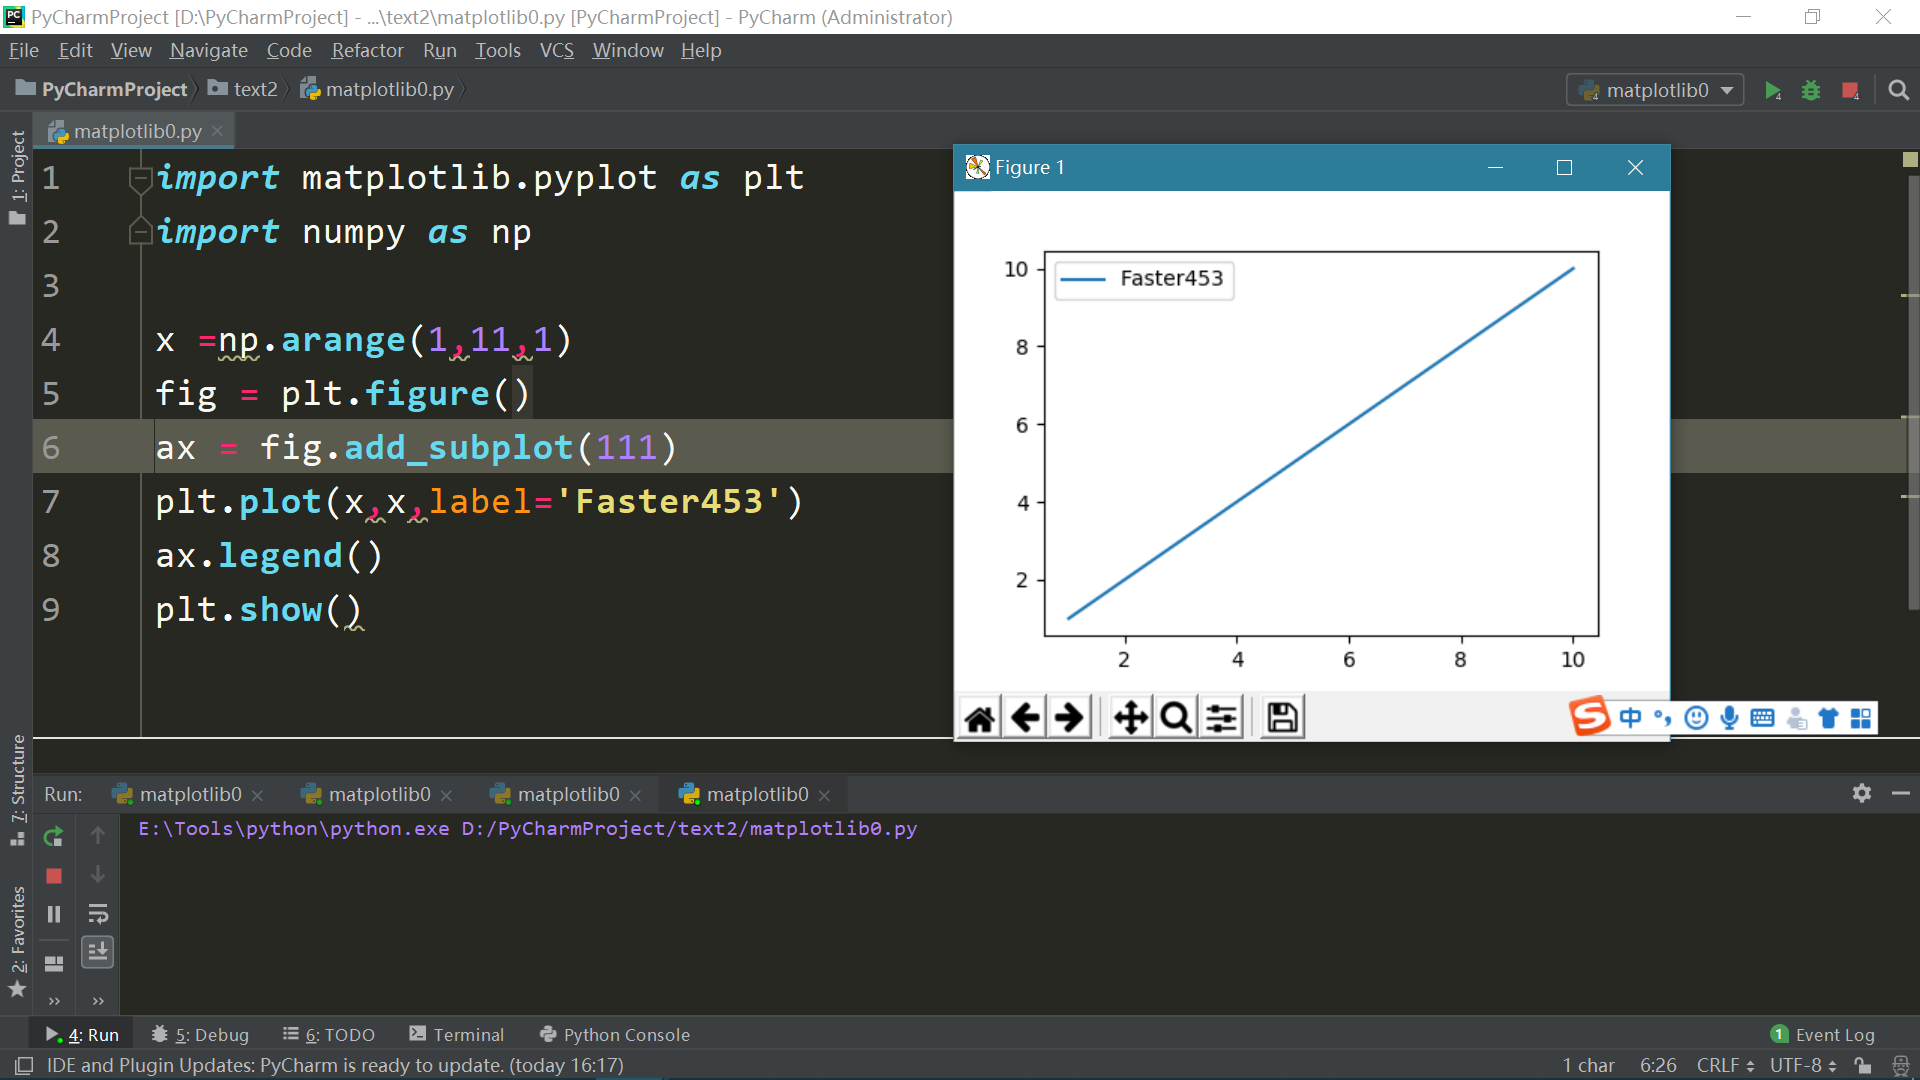Select the matplotlib Pan axes tool
This screenshot has height=1080, width=1920.
click(x=1131, y=718)
